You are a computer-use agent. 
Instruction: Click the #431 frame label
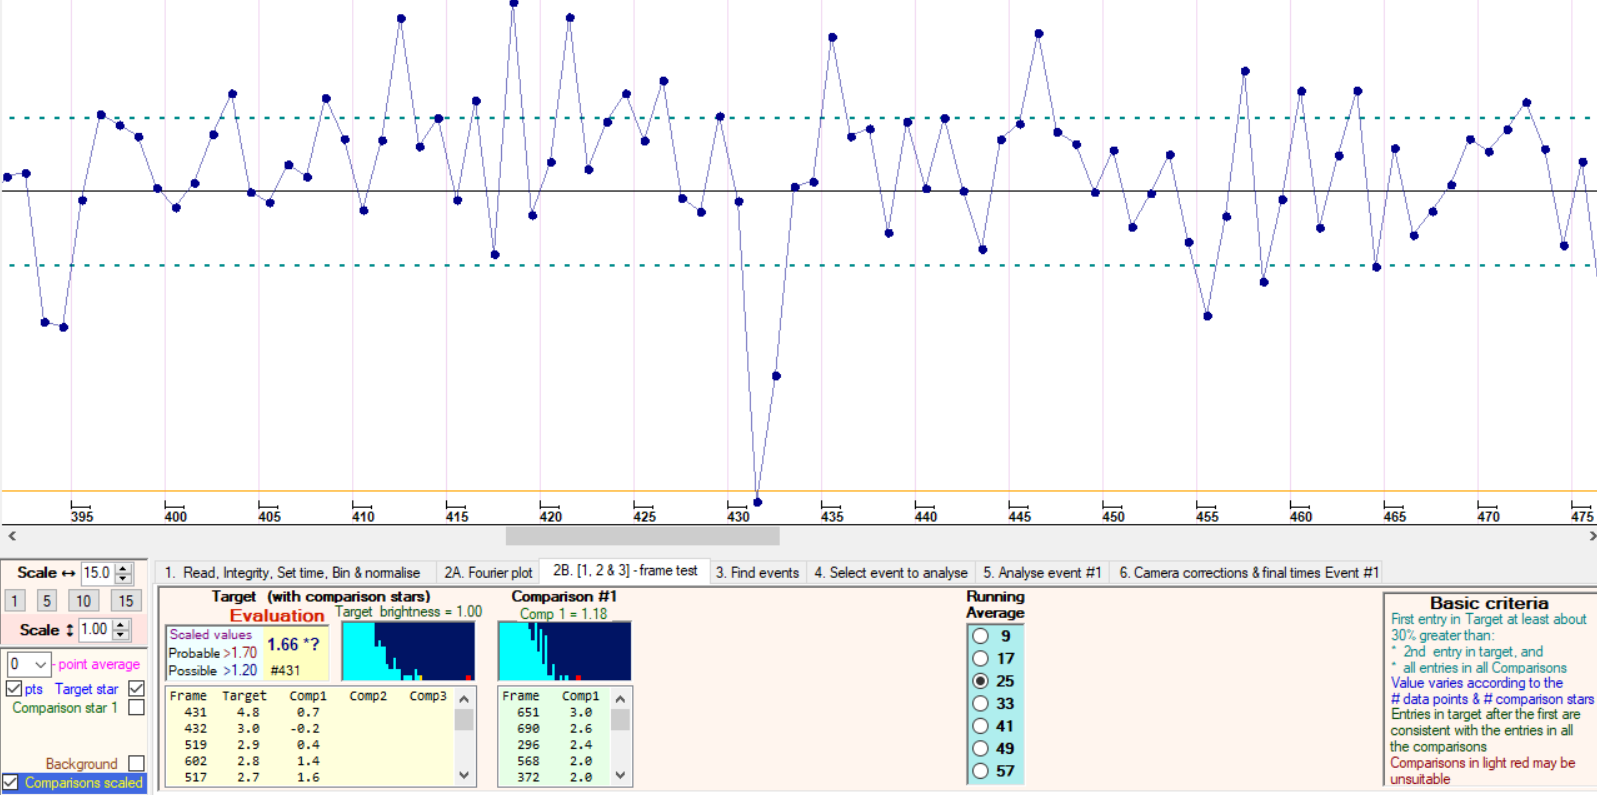click(x=285, y=671)
